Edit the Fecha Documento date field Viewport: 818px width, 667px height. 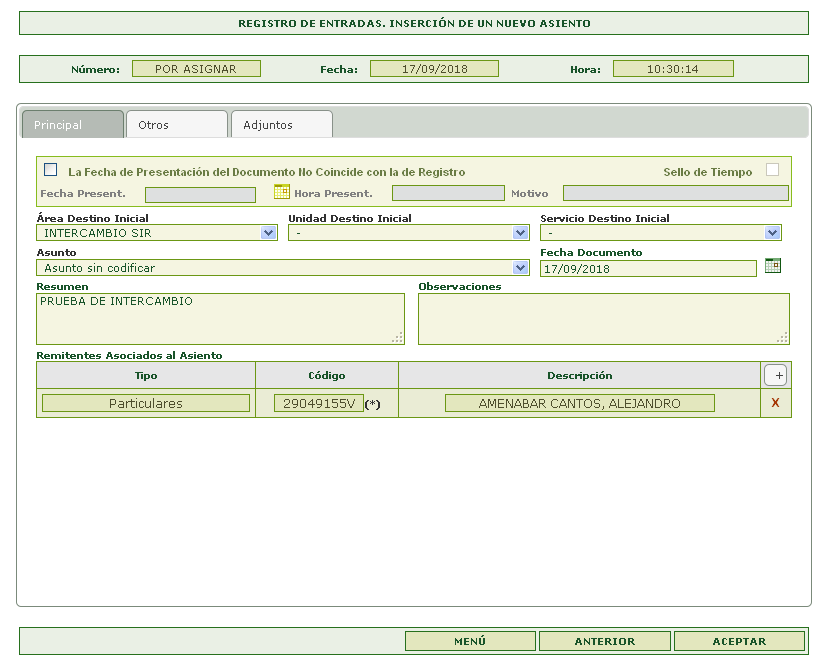tap(648, 269)
